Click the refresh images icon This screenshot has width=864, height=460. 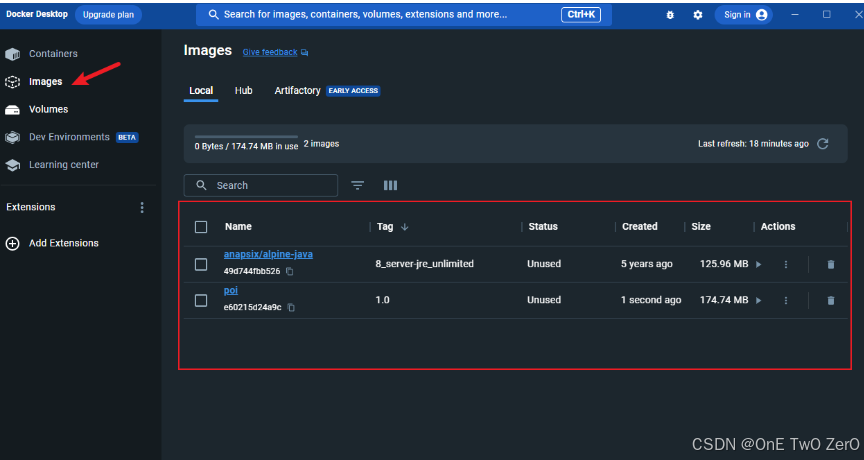(823, 144)
